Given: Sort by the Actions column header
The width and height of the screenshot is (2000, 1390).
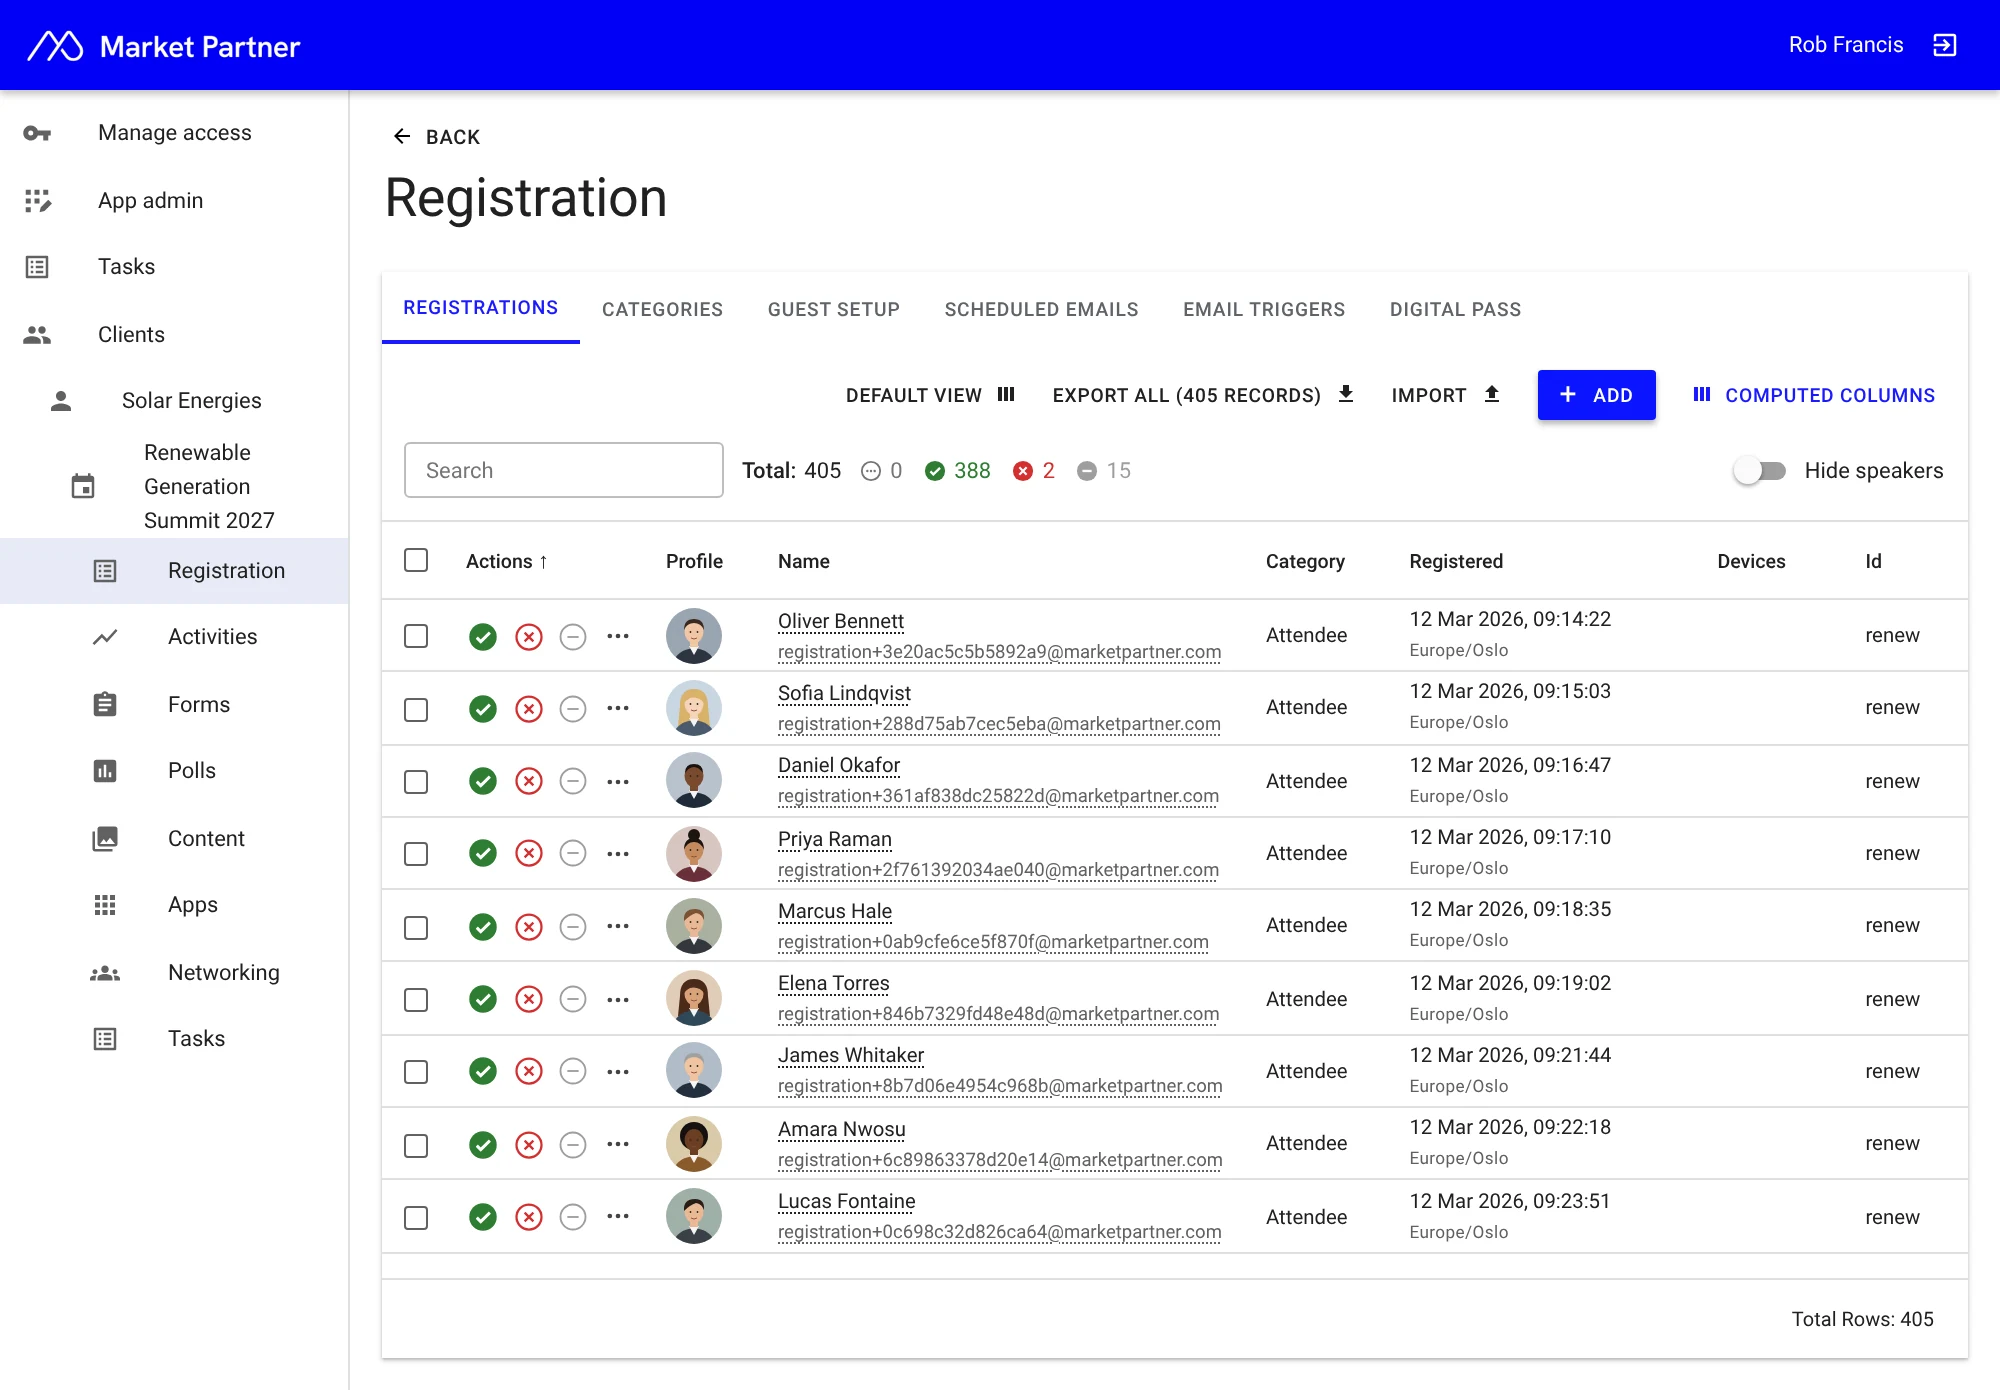Looking at the screenshot, I should pyautogui.click(x=507, y=561).
